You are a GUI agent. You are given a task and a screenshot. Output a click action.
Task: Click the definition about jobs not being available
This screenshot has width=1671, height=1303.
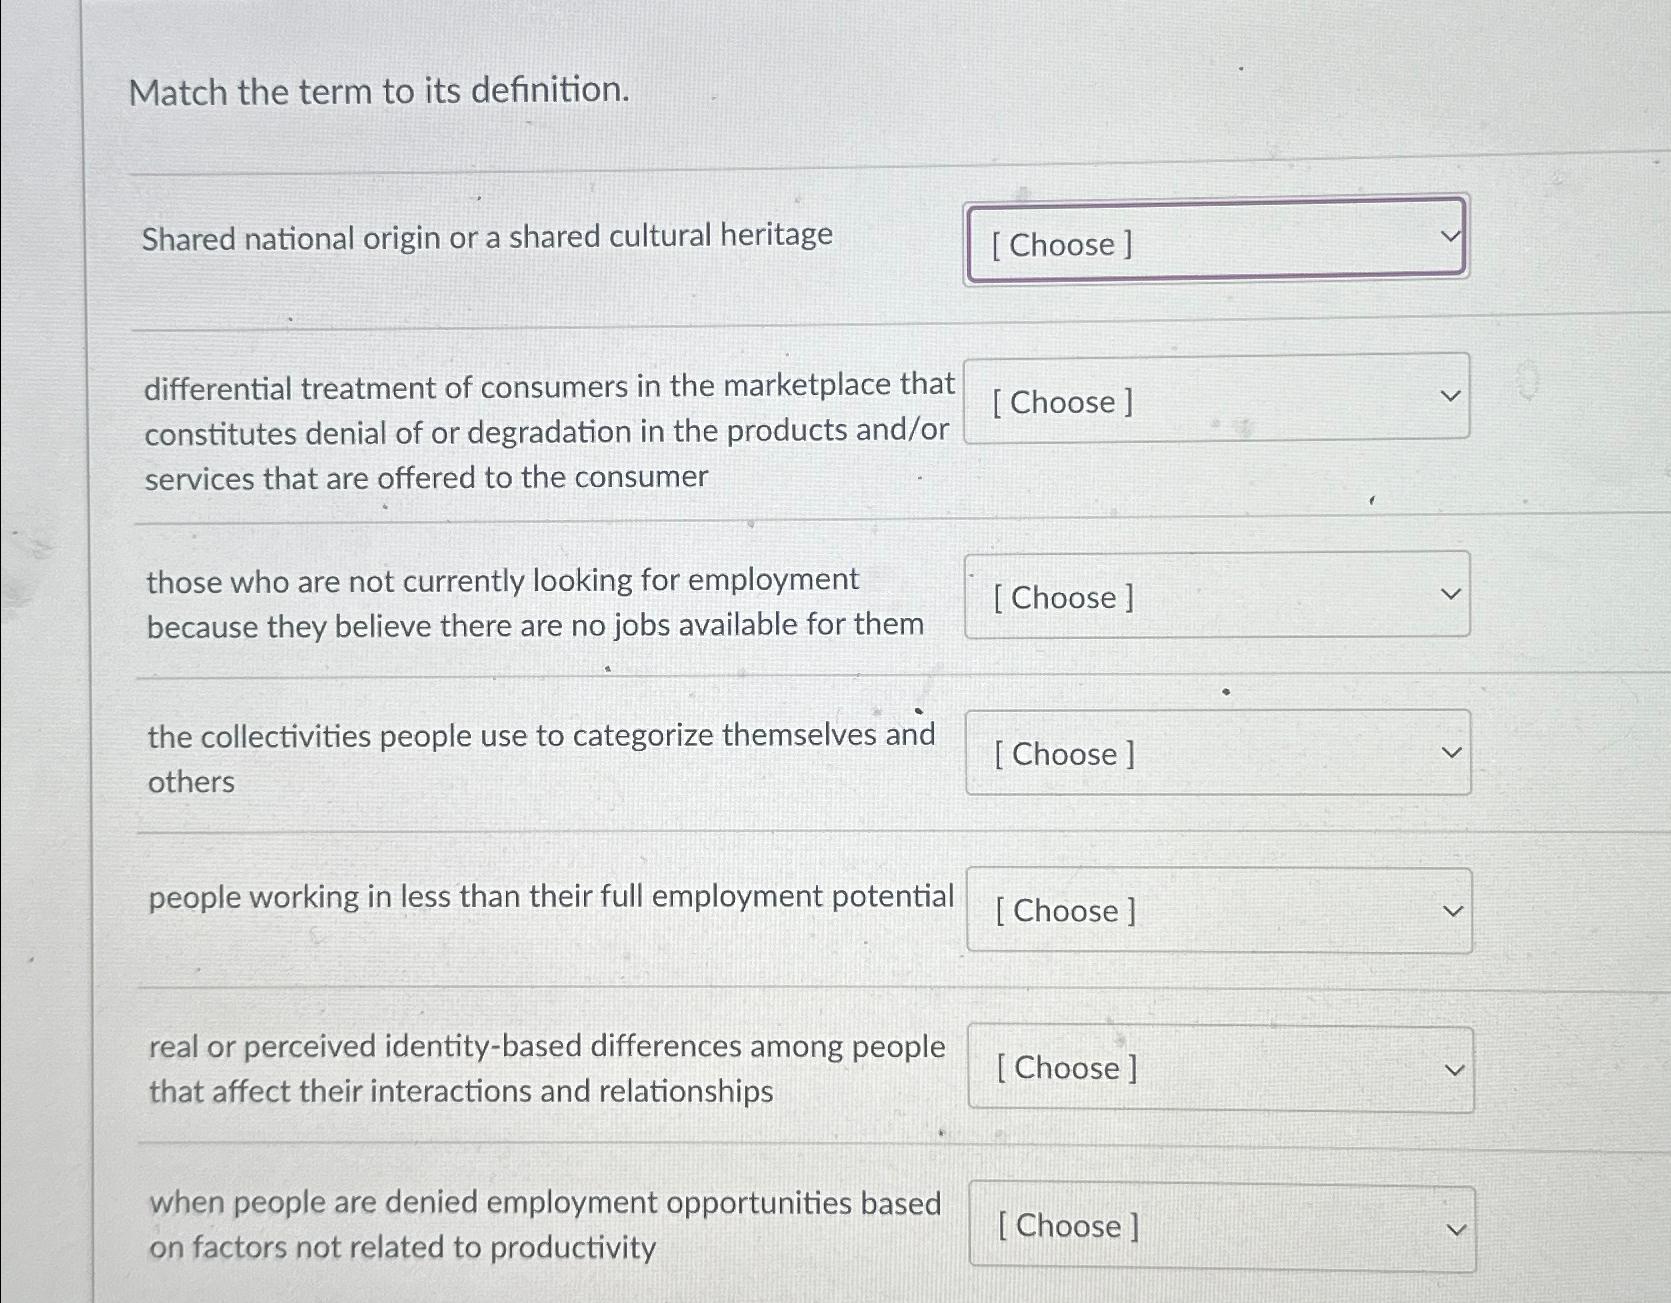[533, 602]
